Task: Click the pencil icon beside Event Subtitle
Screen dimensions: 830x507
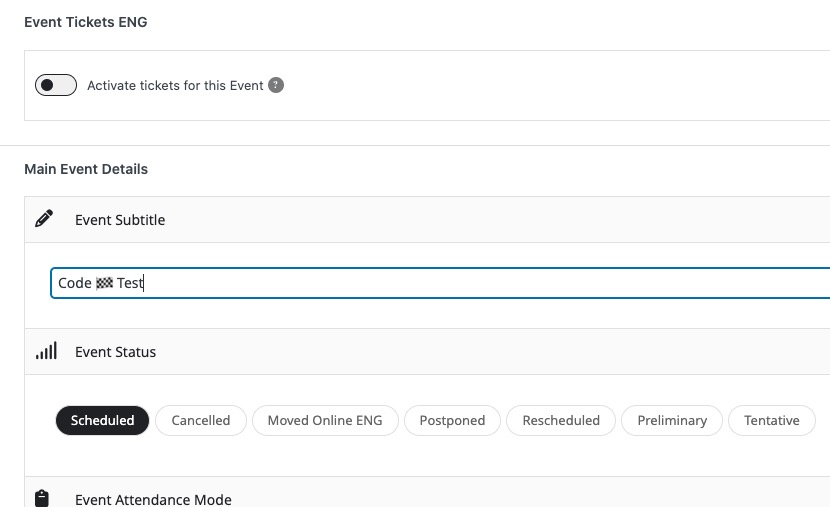Action: 44,219
